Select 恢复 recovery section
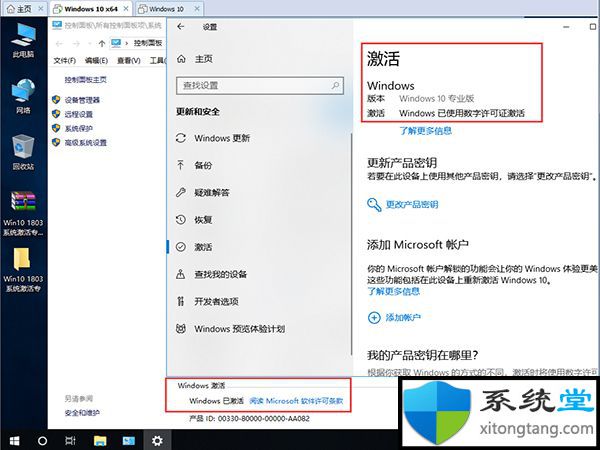The height and width of the screenshot is (450, 600). coord(203,220)
